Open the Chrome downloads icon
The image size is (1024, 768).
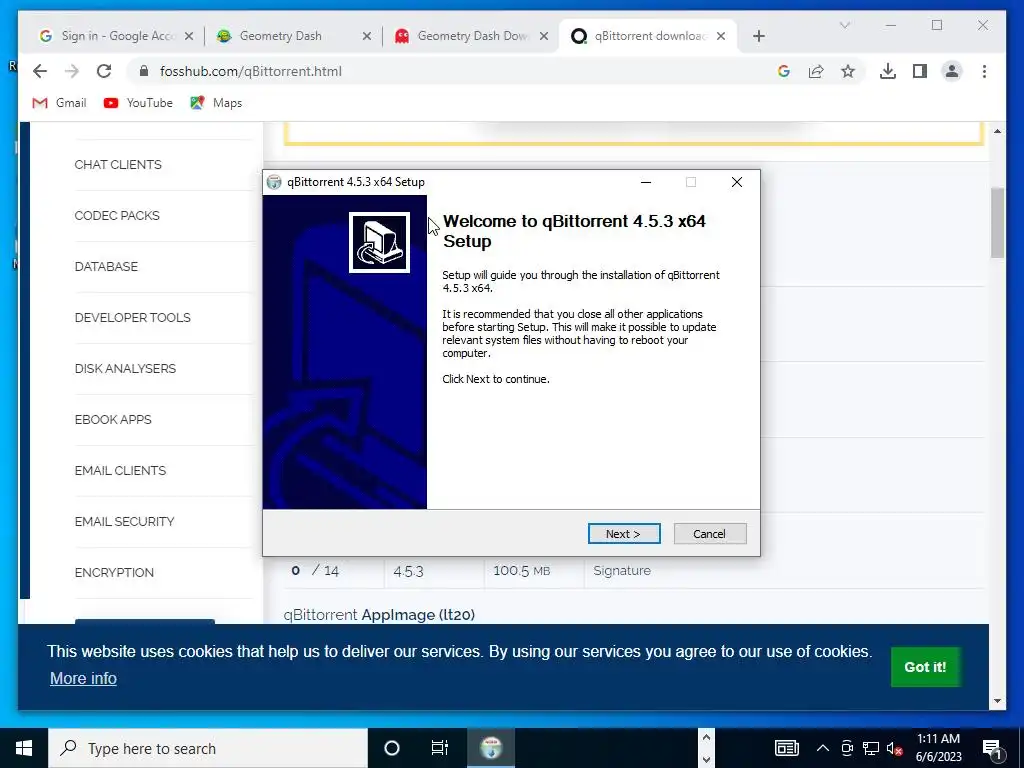point(888,71)
